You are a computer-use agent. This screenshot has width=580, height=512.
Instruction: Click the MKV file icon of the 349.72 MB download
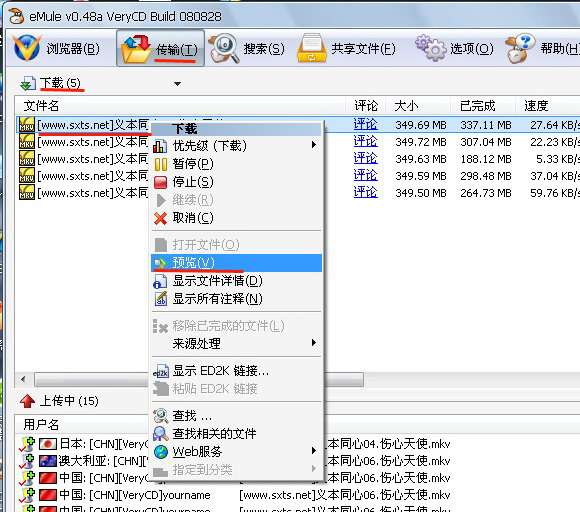pyautogui.click(x=27, y=142)
